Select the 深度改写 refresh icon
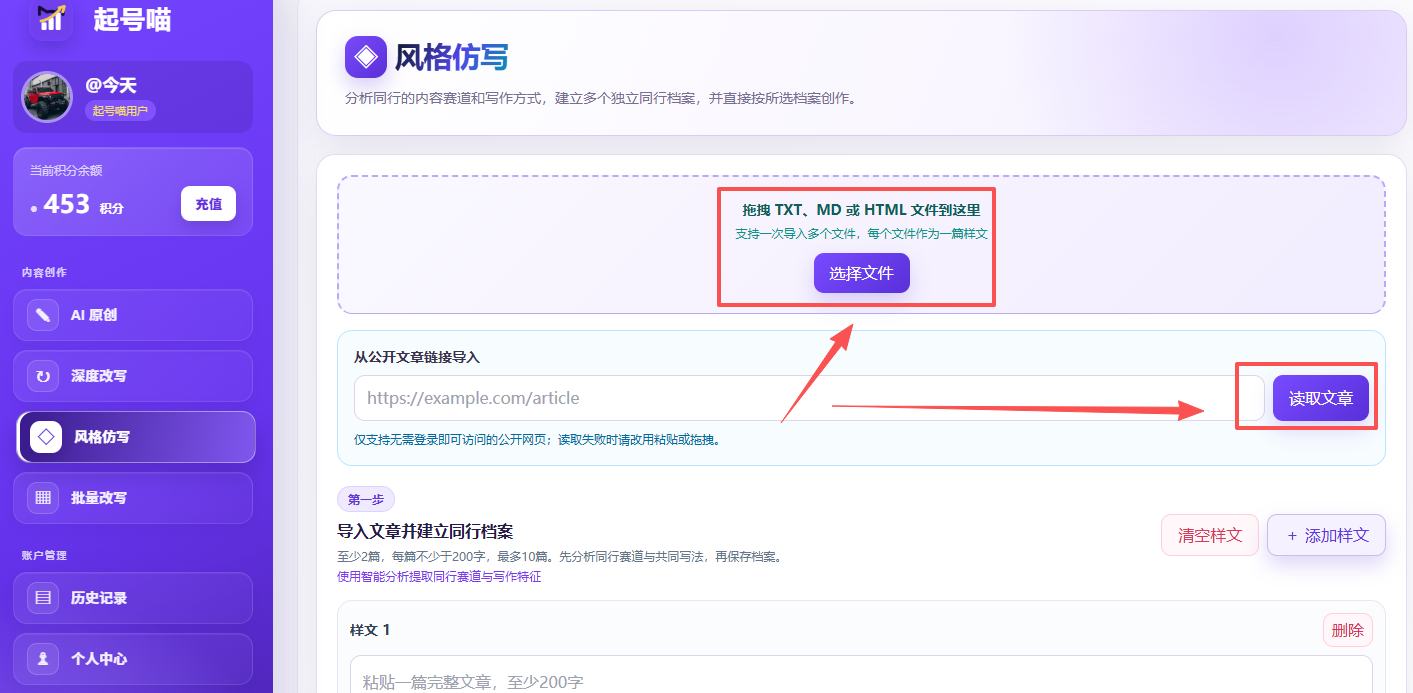 43,376
